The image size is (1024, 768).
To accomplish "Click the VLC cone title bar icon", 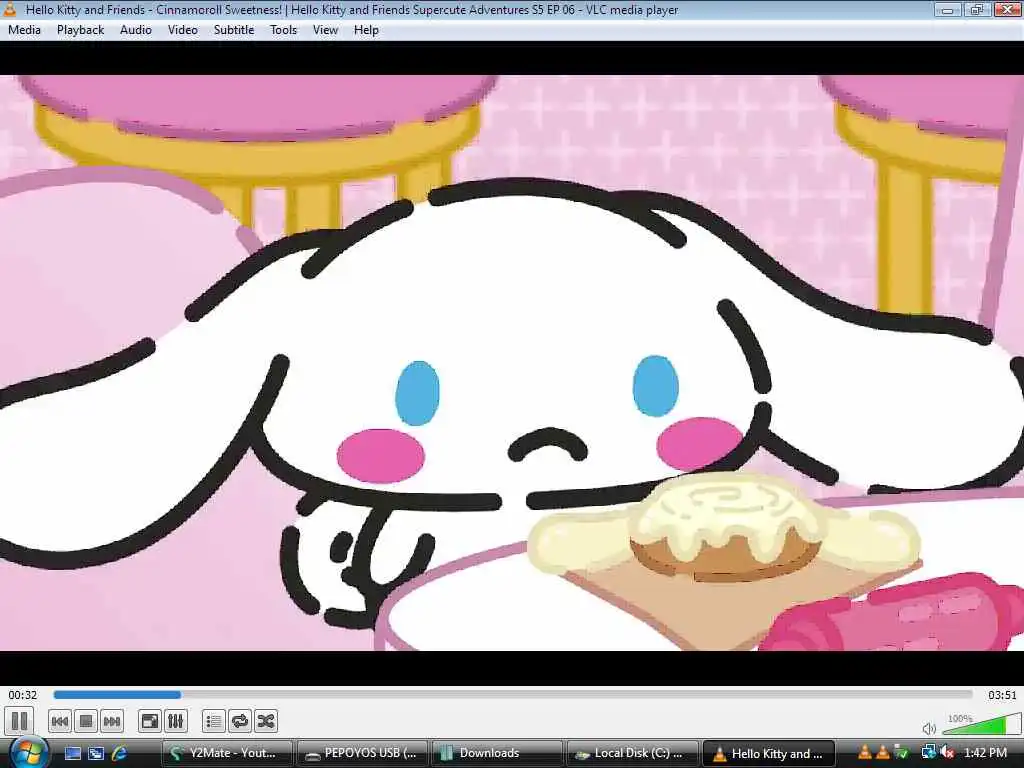I will tap(10, 9).
